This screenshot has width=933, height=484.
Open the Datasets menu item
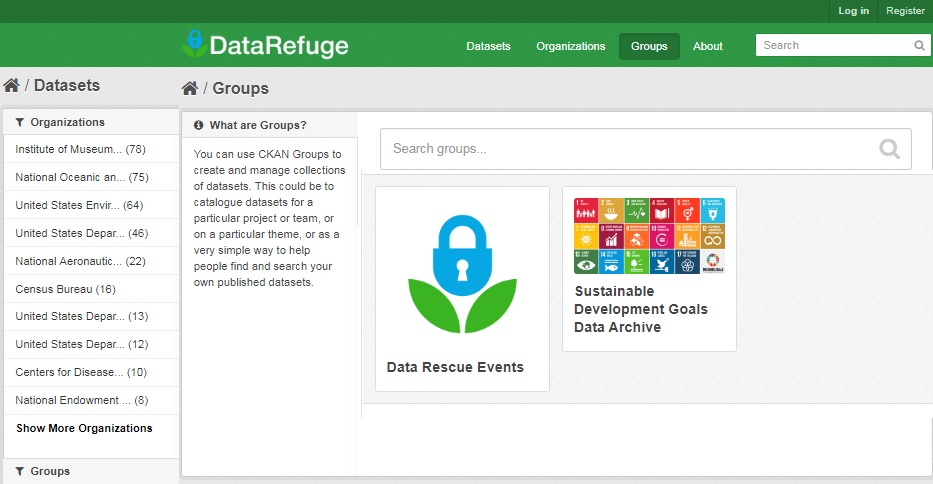click(488, 46)
